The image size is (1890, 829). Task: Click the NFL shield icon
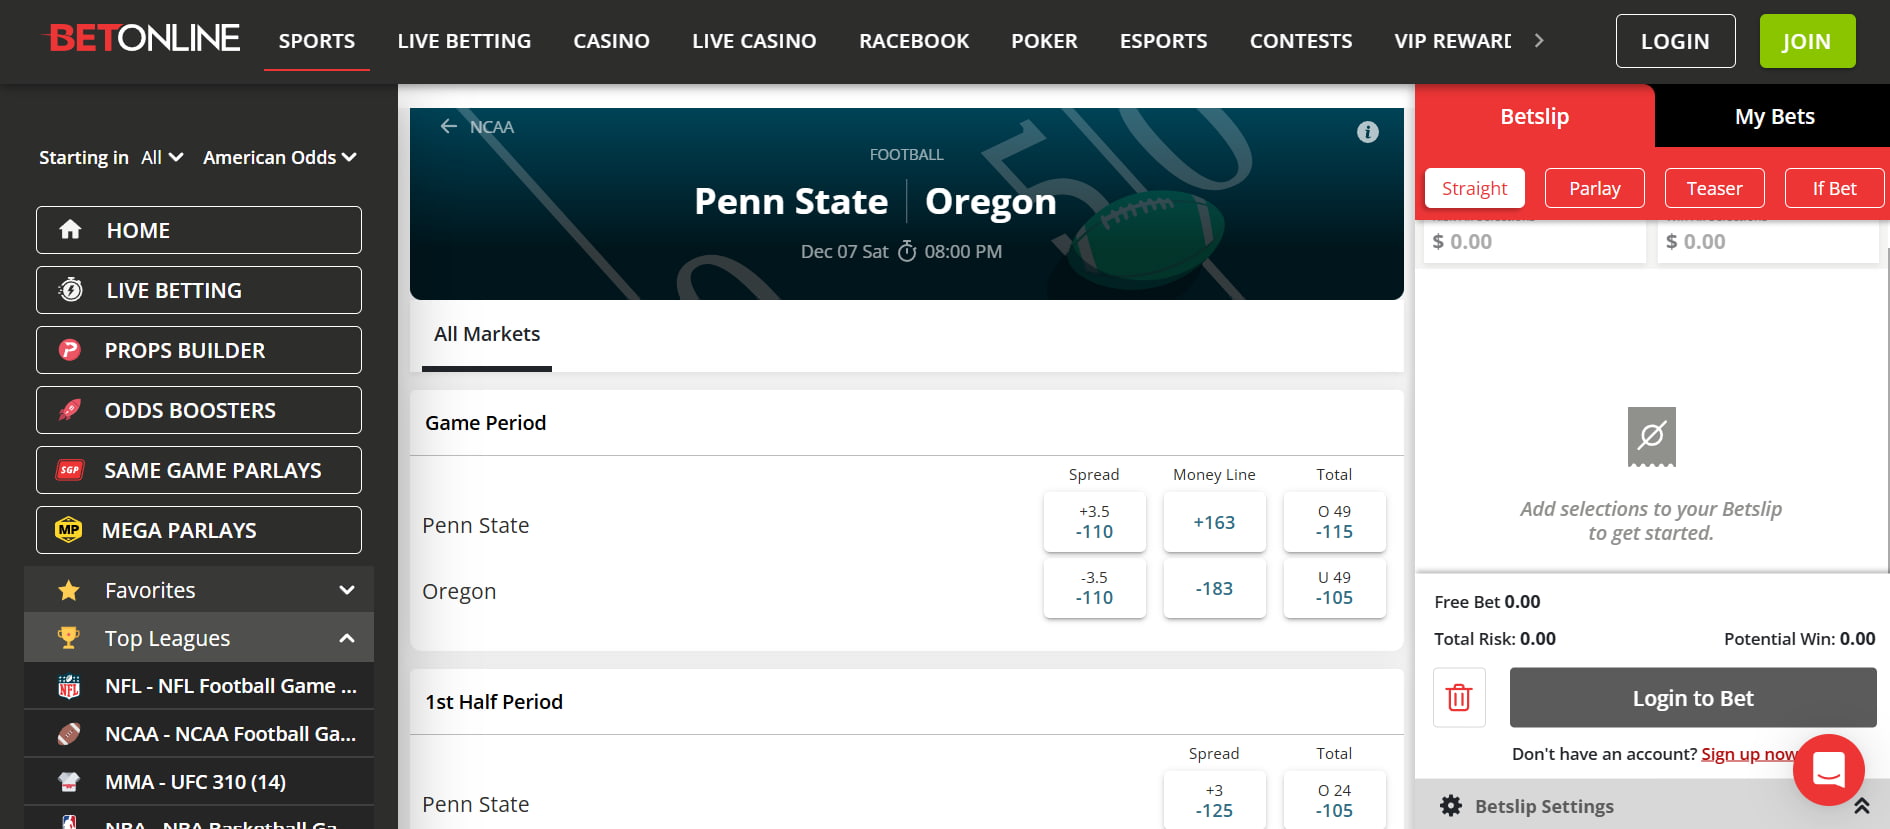point(69,686)
